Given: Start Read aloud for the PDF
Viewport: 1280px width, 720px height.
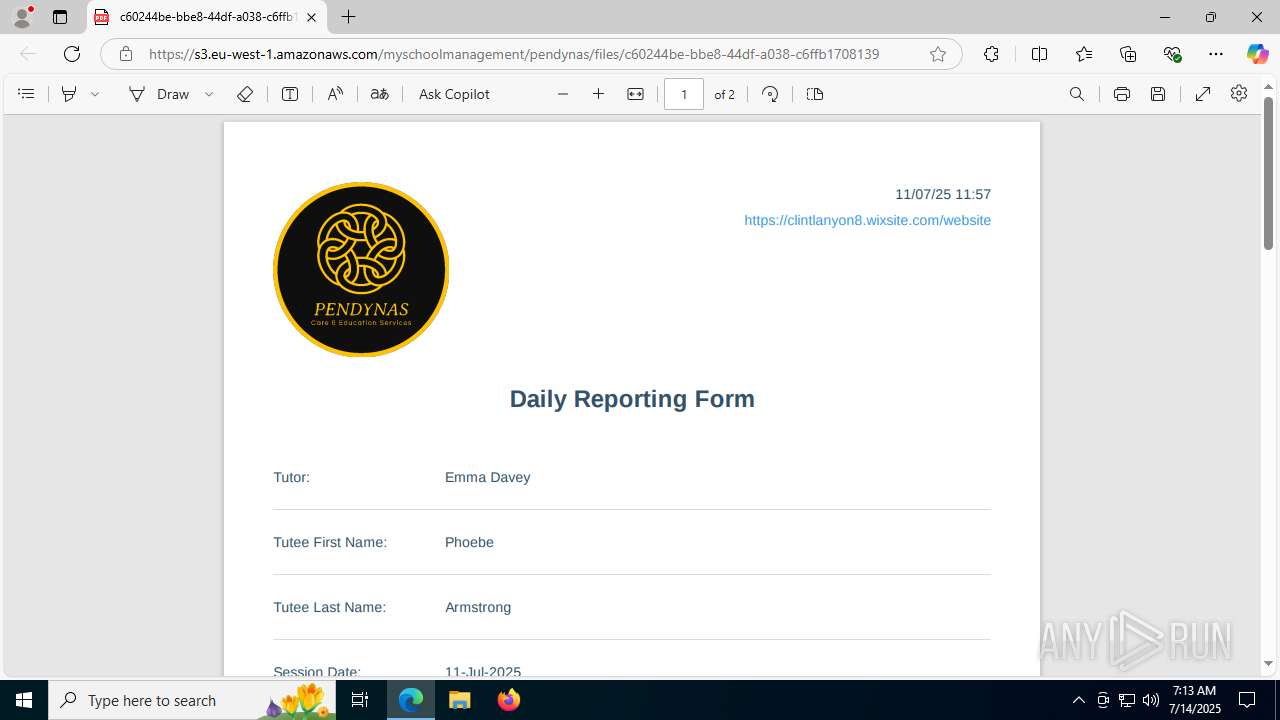Looking at the screenshot, I should [x=335, y=94].
